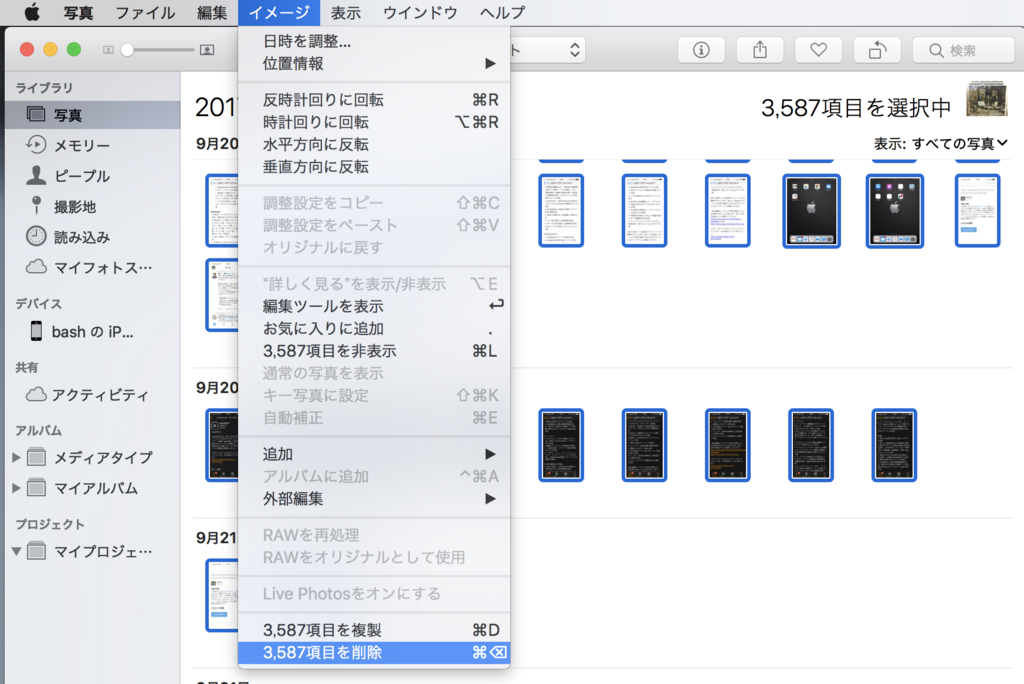Click the heart Favorite toolbar icon

click(818, 50)
